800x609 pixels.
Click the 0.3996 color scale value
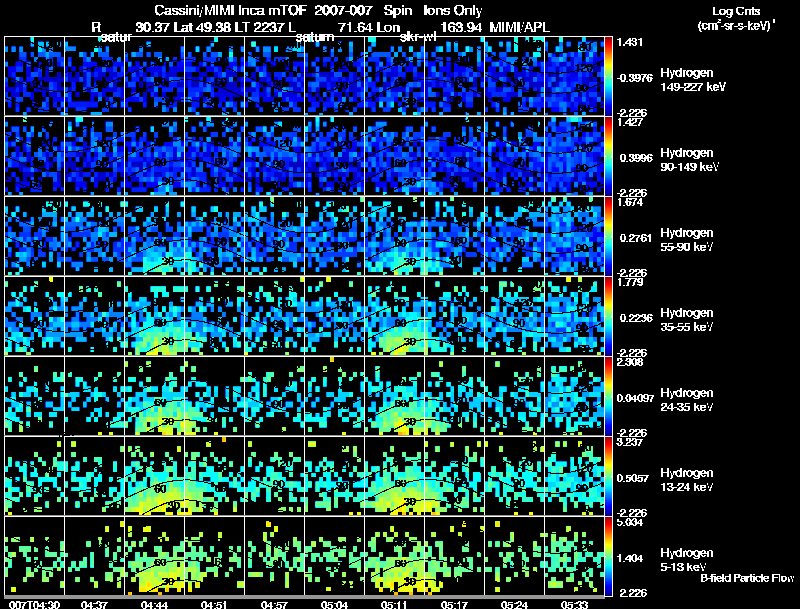tap(636, 158)
